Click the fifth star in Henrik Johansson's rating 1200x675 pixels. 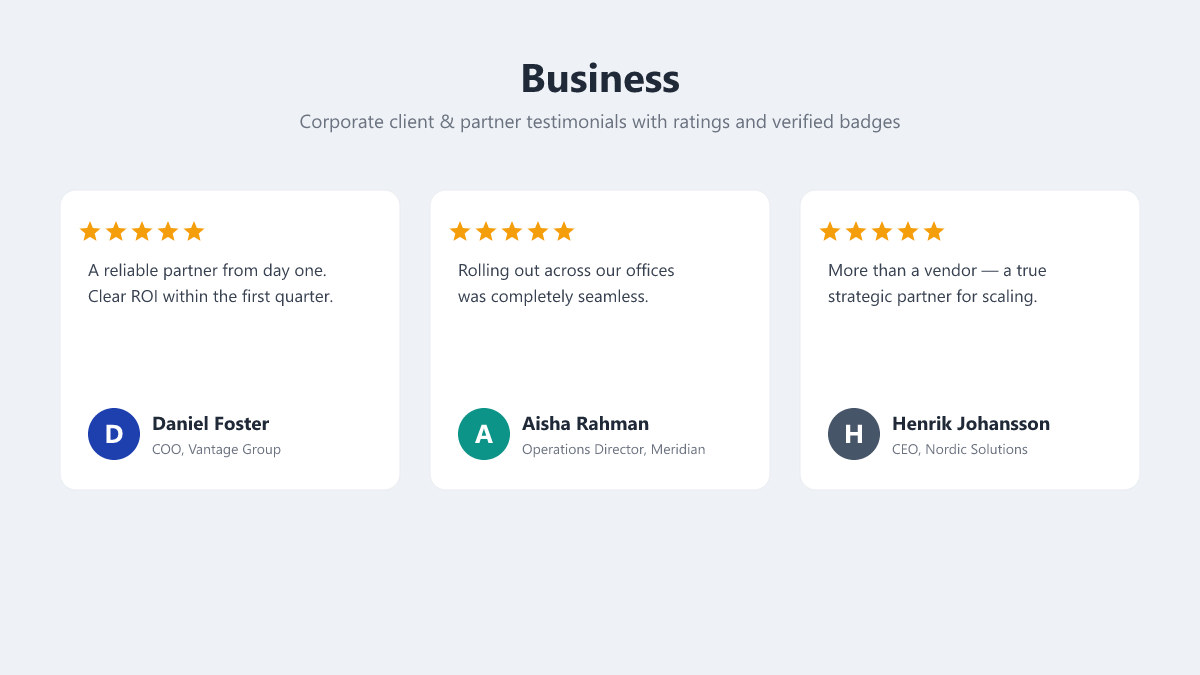pos(934,232)
